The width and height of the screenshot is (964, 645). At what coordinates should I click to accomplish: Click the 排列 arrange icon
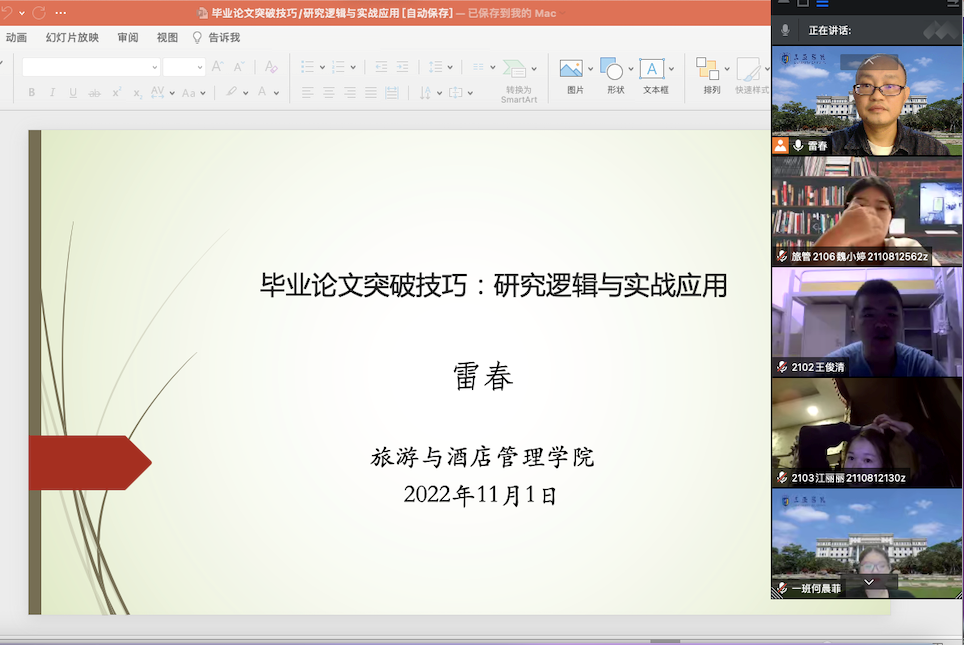710,75
